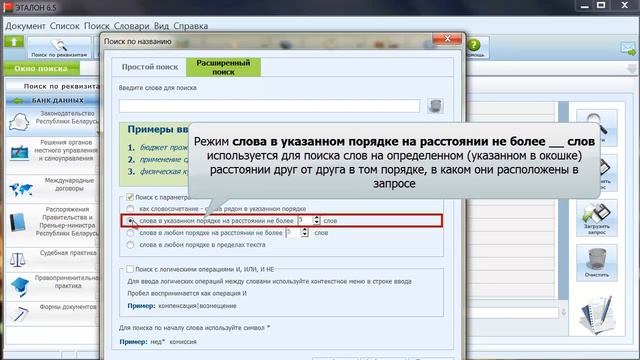Click the distance value field for указанном порядке
Image resolution: width=640 pixels, height=360 pixels.
pos(305,220)
